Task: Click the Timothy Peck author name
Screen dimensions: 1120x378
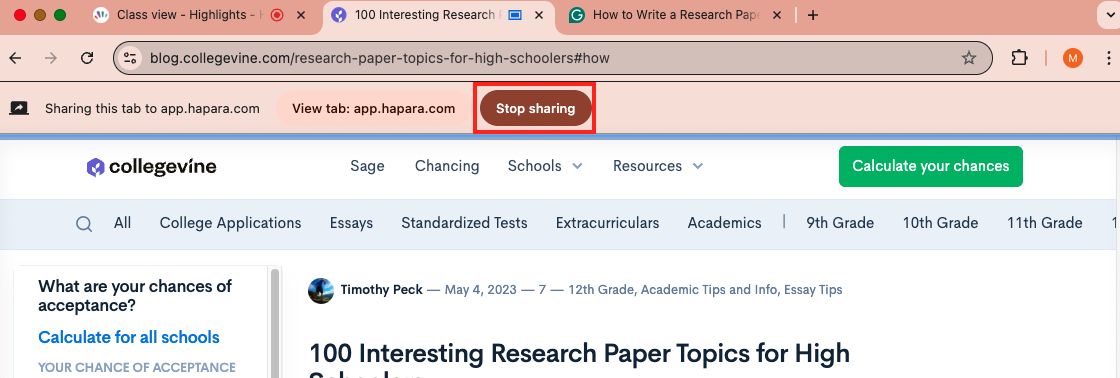Action: [x=381, y=290]
